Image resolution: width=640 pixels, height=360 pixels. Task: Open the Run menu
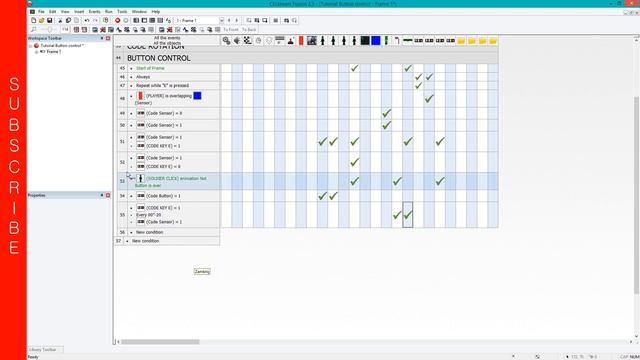click(109, 12)
